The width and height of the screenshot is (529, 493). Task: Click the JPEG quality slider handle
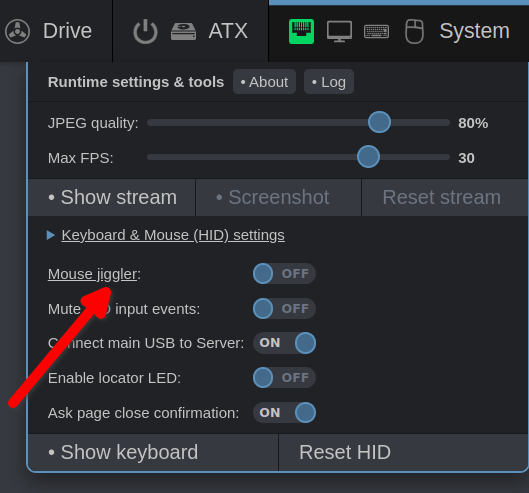[x=380, y=122]
